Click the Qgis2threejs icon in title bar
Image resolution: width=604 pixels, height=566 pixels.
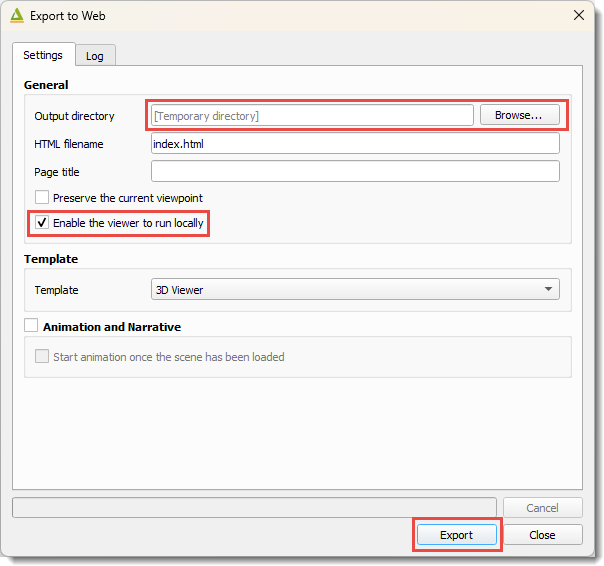[x=17, y=16]
